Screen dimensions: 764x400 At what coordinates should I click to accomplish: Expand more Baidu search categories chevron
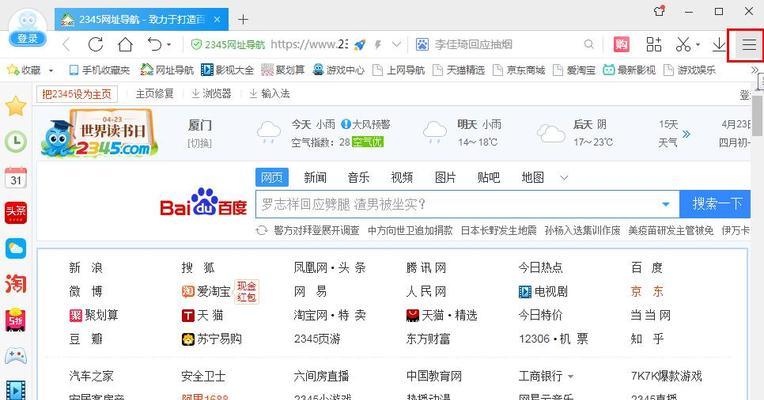(564, 178)
